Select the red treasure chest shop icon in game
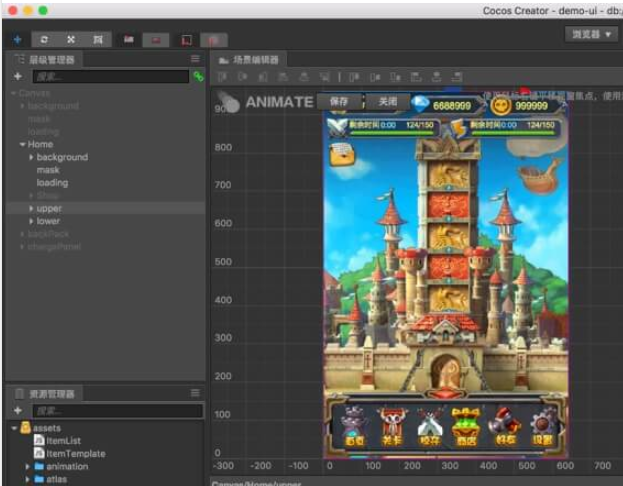 coord(466,426)
